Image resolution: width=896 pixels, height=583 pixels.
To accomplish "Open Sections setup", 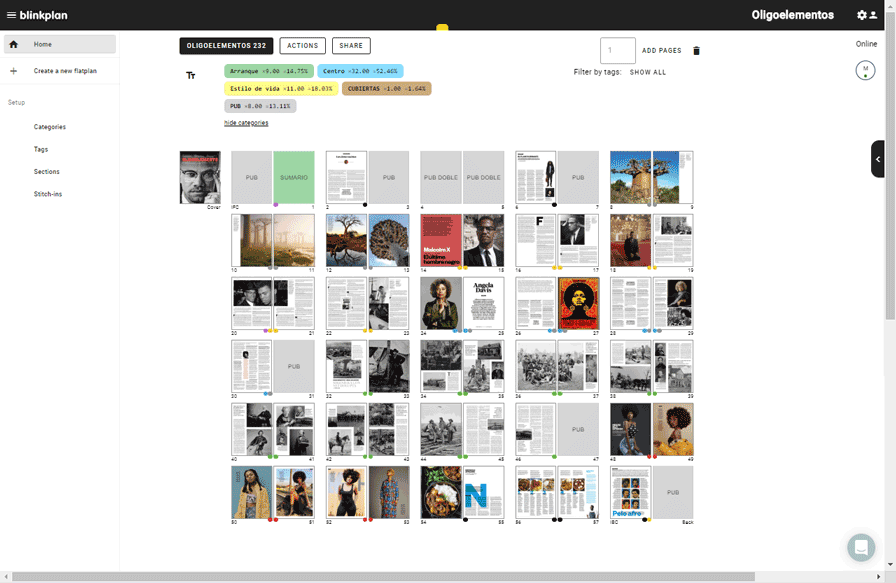I will click(46, 171).
